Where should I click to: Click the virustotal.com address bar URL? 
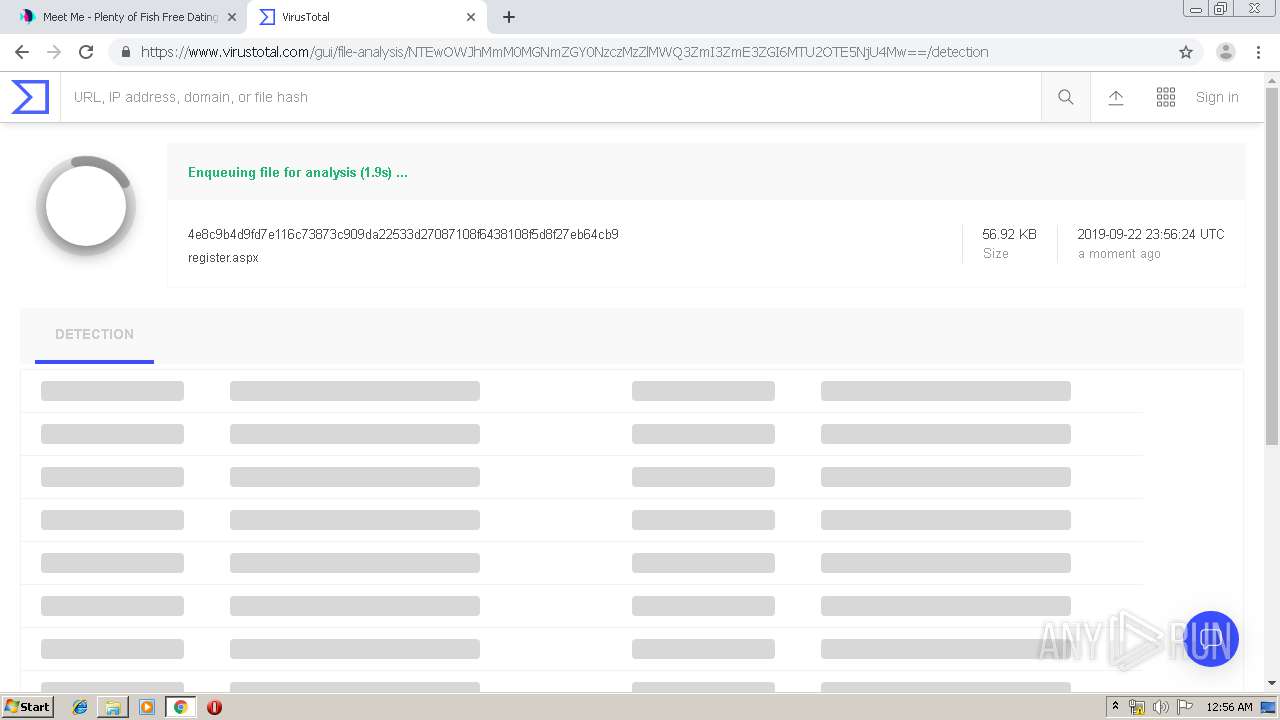click(x=564, y=52)
